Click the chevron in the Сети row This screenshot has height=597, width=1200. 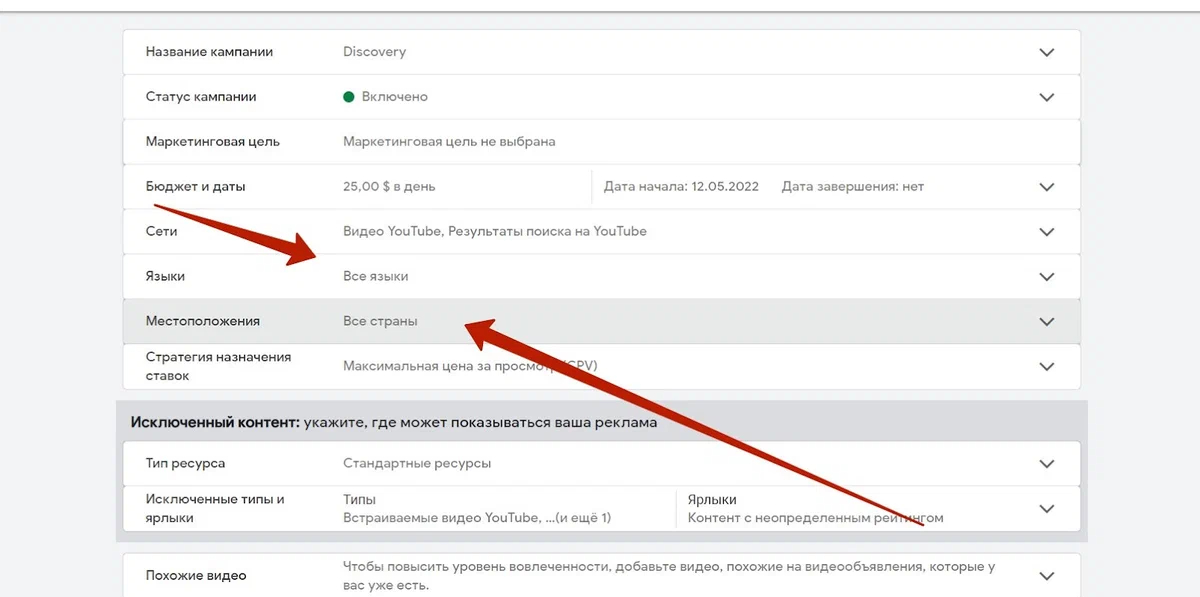pyautogui.click(x=1046, y=232)
